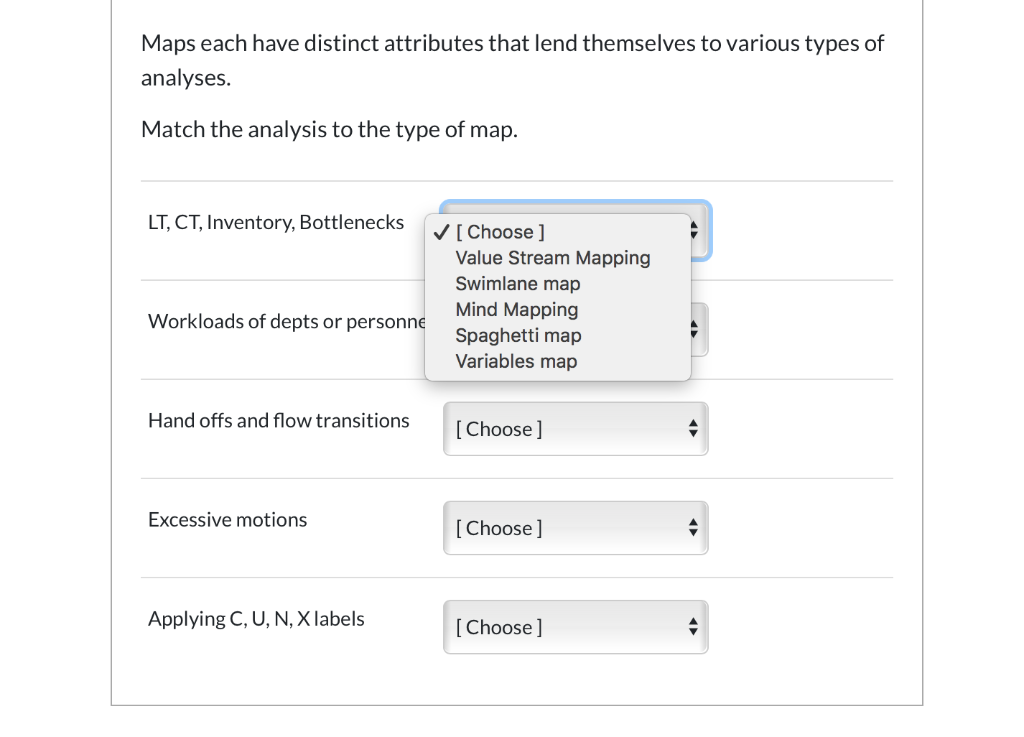
Task: Click the "Excessive motions" row label
Action: tap(227, 519)
